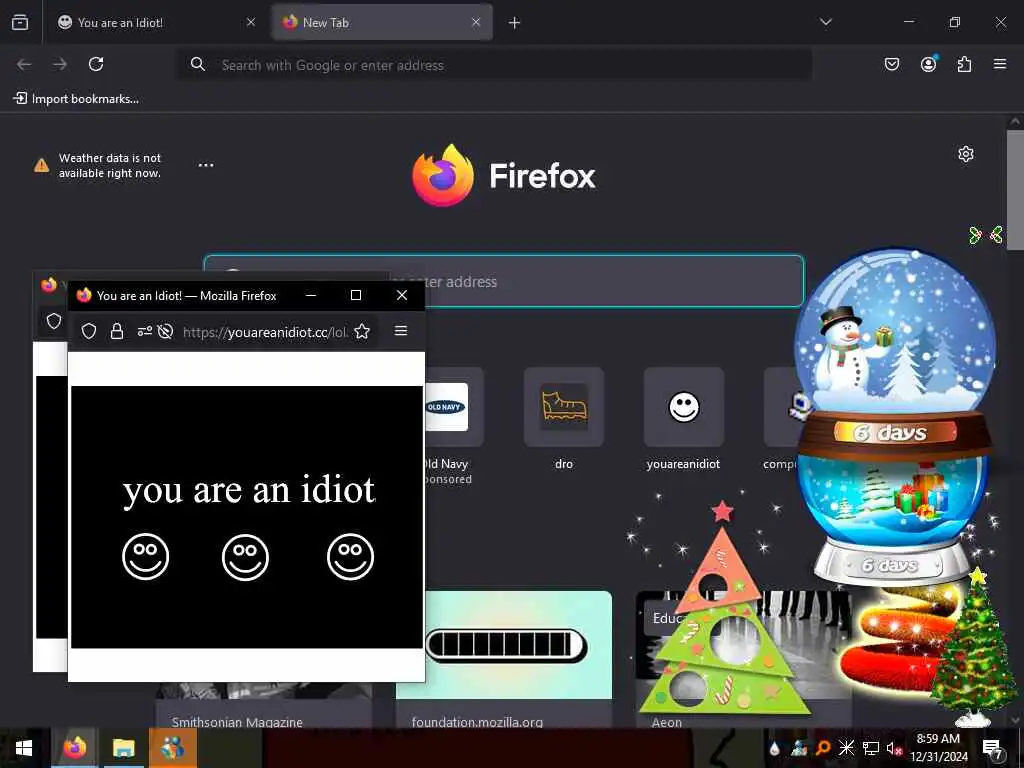The height and width of the screenshot is (768, 1024).
Task: Click the orange highlighted taskbar app icon
Action: 172,748
